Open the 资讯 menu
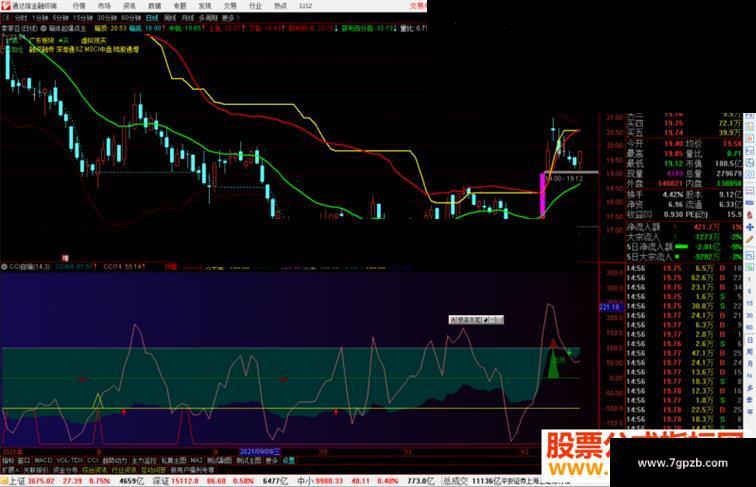The width and height of the screenshot is (756, 487). [129, 6]
